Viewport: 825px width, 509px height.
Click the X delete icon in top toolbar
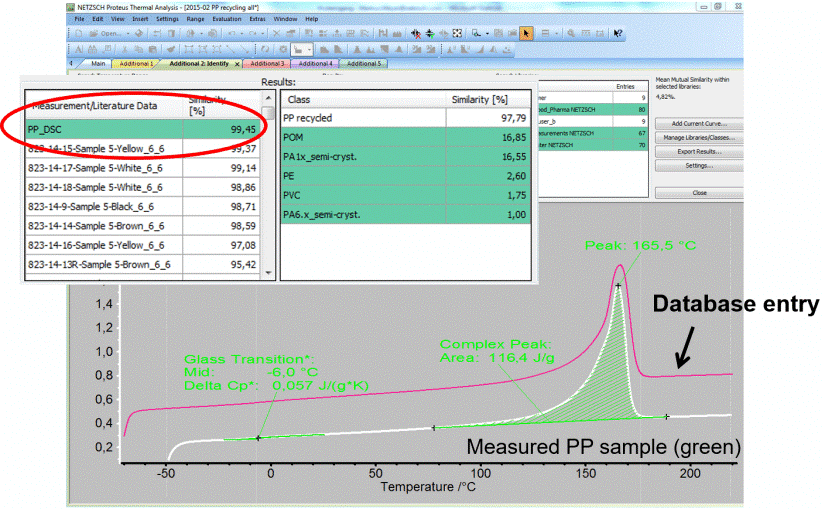tap(276, 33)
